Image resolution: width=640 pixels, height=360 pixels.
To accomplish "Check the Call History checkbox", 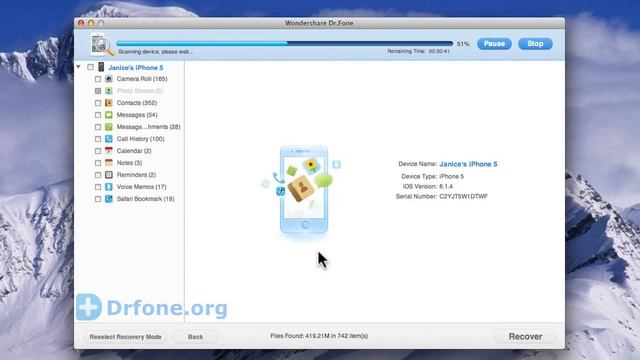I will (x=98, y=139).
